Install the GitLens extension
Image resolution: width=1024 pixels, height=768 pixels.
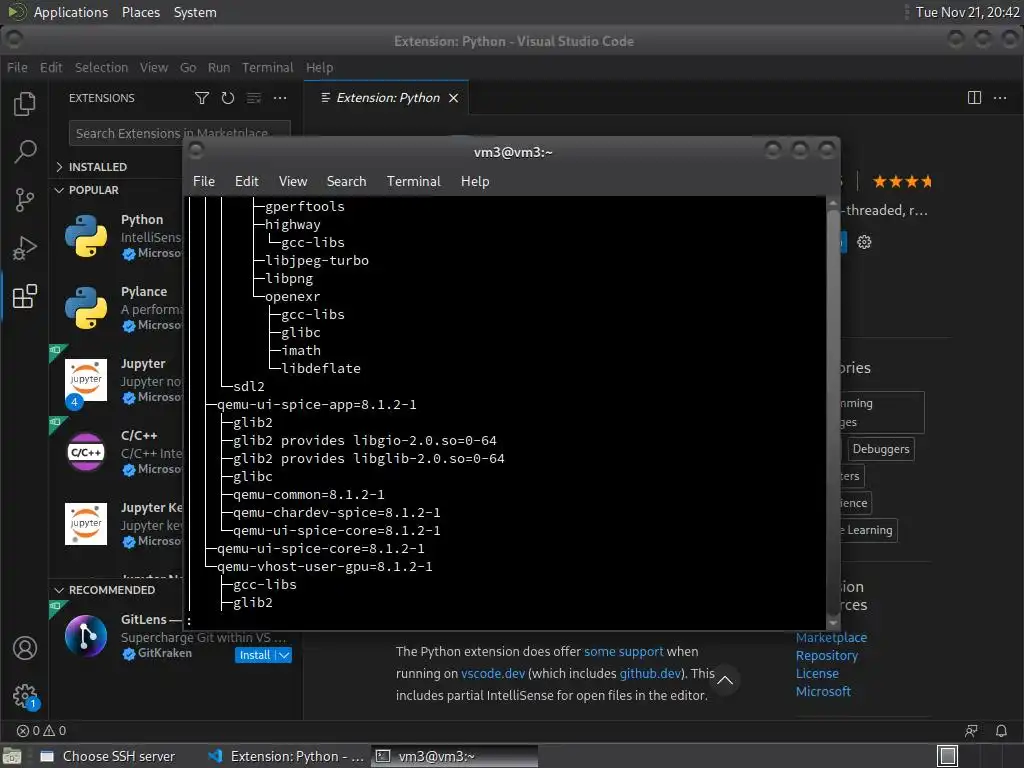(255, 655)
